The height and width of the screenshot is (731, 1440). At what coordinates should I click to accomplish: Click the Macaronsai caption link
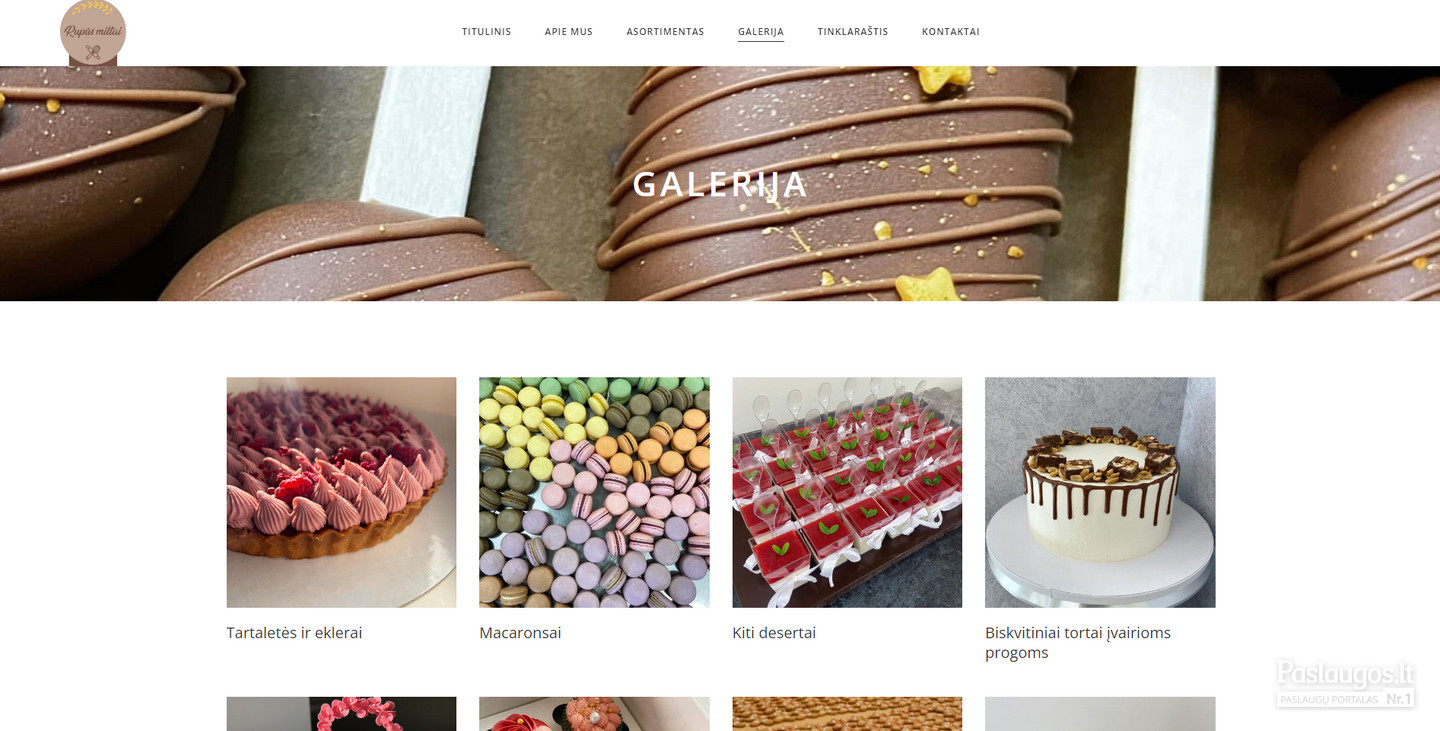(520, 633)
